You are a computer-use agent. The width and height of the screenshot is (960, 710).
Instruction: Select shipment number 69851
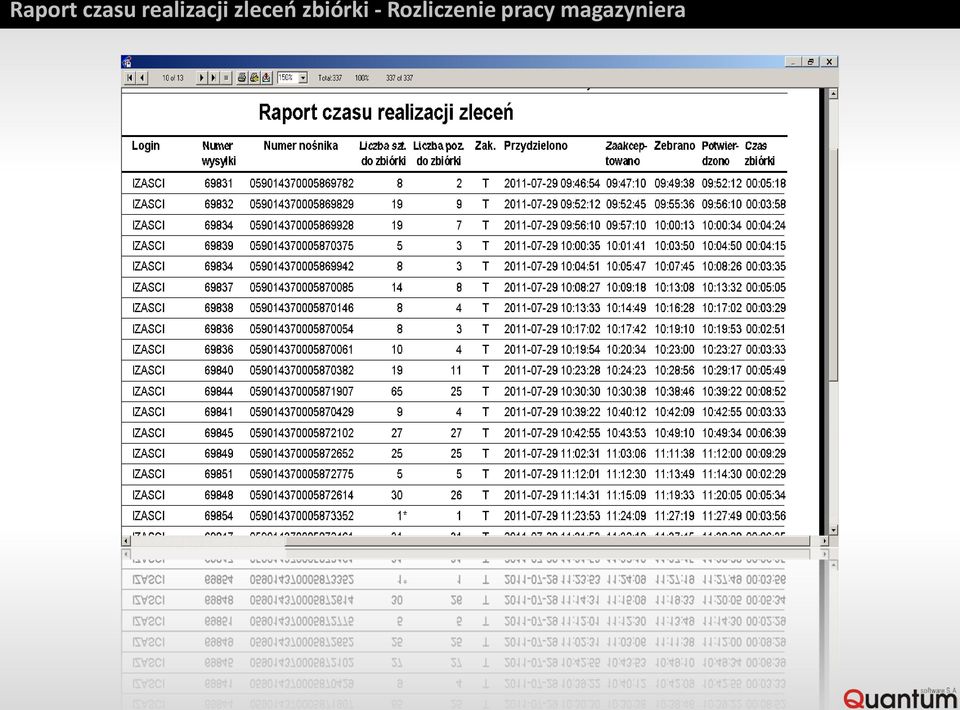(219, 474)
